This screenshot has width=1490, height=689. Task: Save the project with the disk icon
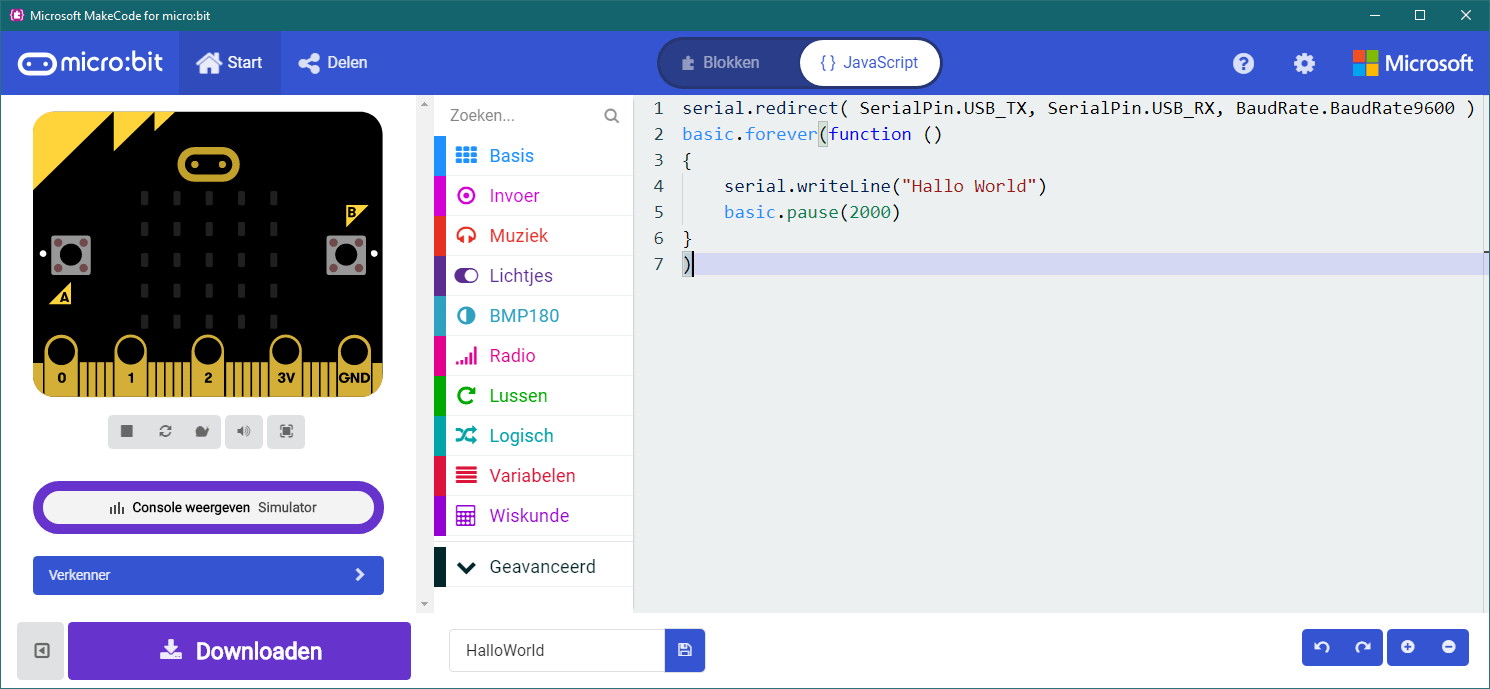[x=685, y=650]
